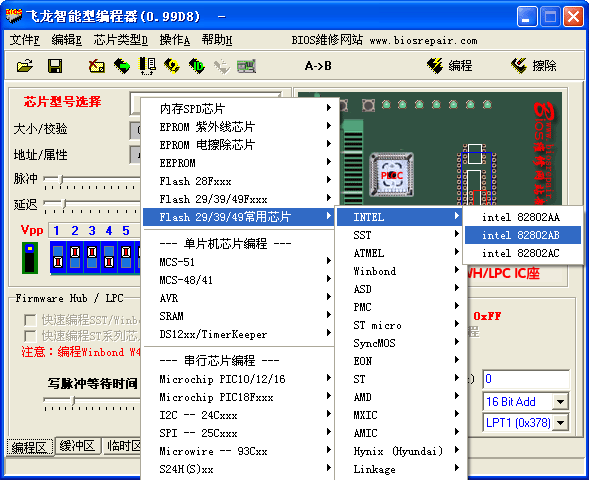Choose DS12xx/TimerKeeper menu entry
The width and height of the screenshot is (589, 480).
pyautogui.click(x=239, y=334)
